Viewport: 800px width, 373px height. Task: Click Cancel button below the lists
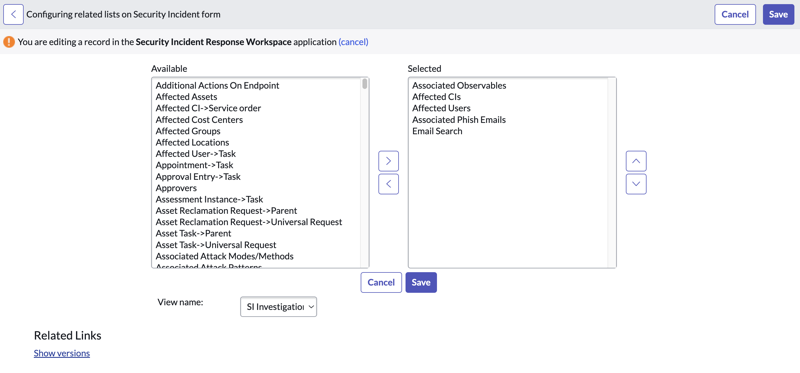pyautogui.click(x=381, y=282)
